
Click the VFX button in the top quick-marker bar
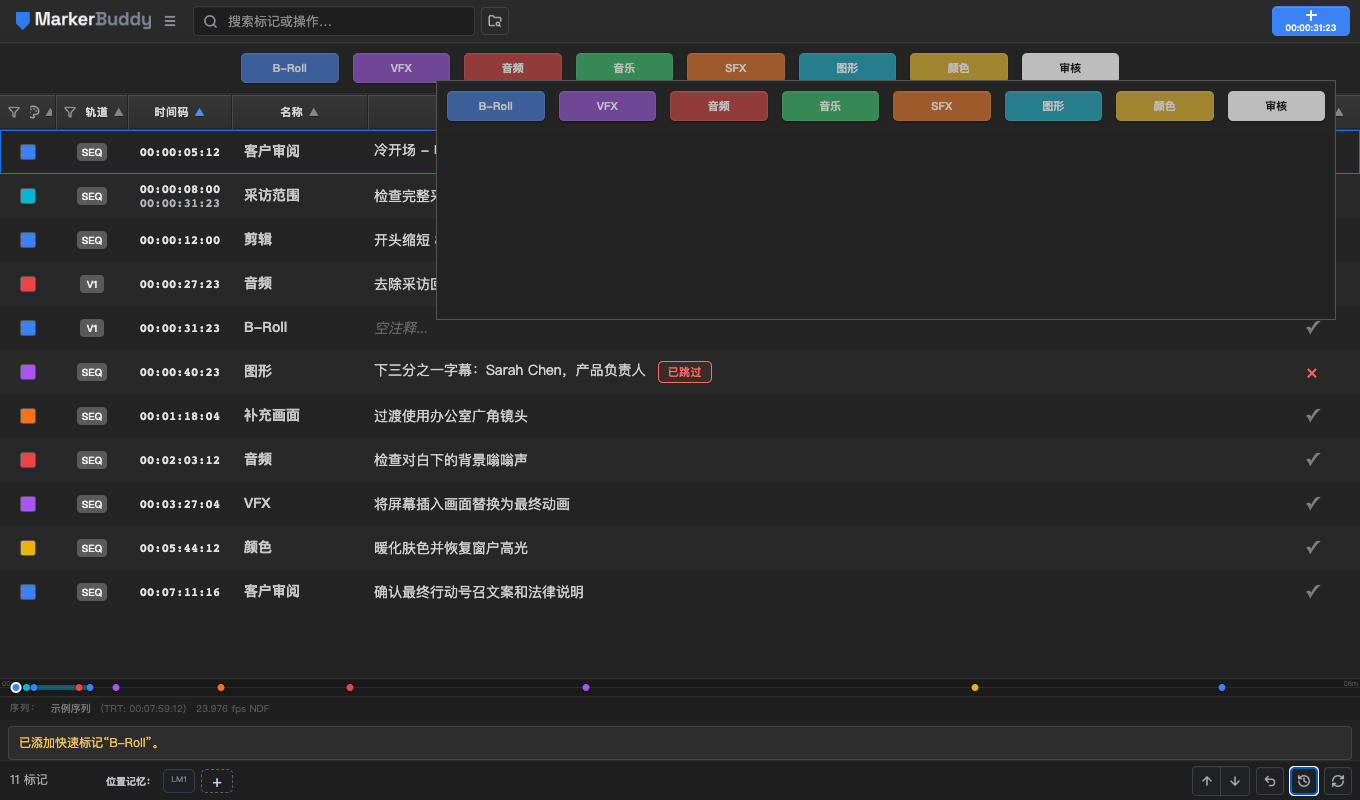401,68
